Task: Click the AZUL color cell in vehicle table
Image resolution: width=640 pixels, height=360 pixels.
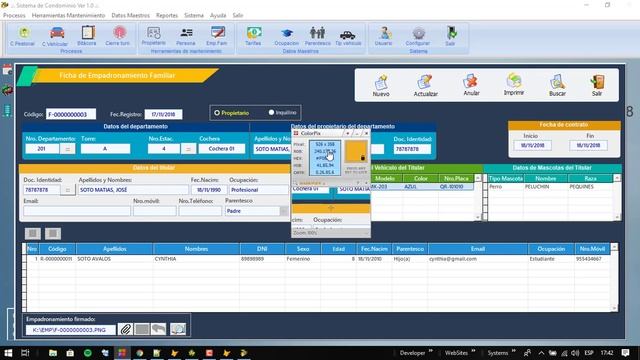Action: click(420, 187)
